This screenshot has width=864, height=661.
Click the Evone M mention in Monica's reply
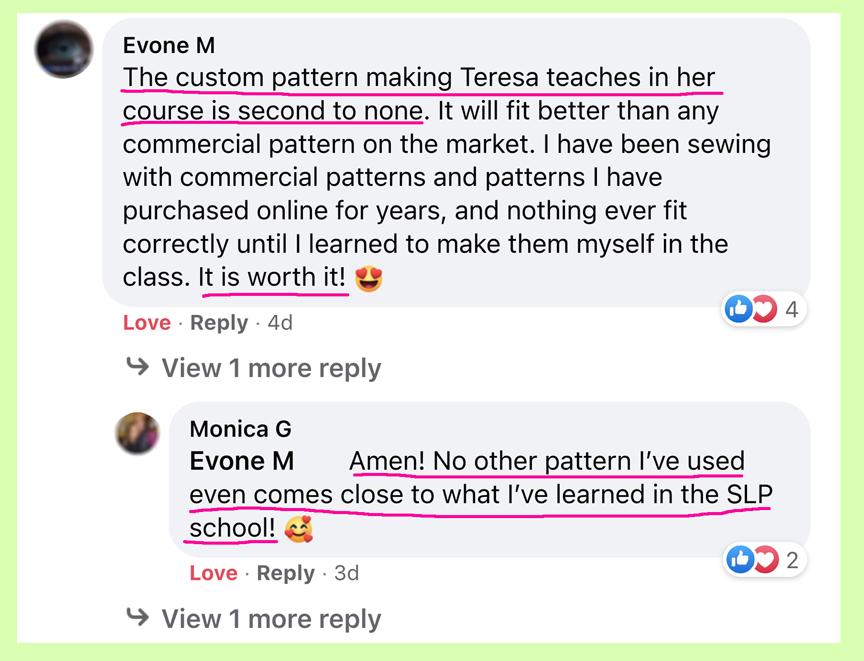click(x=244, y=461)
